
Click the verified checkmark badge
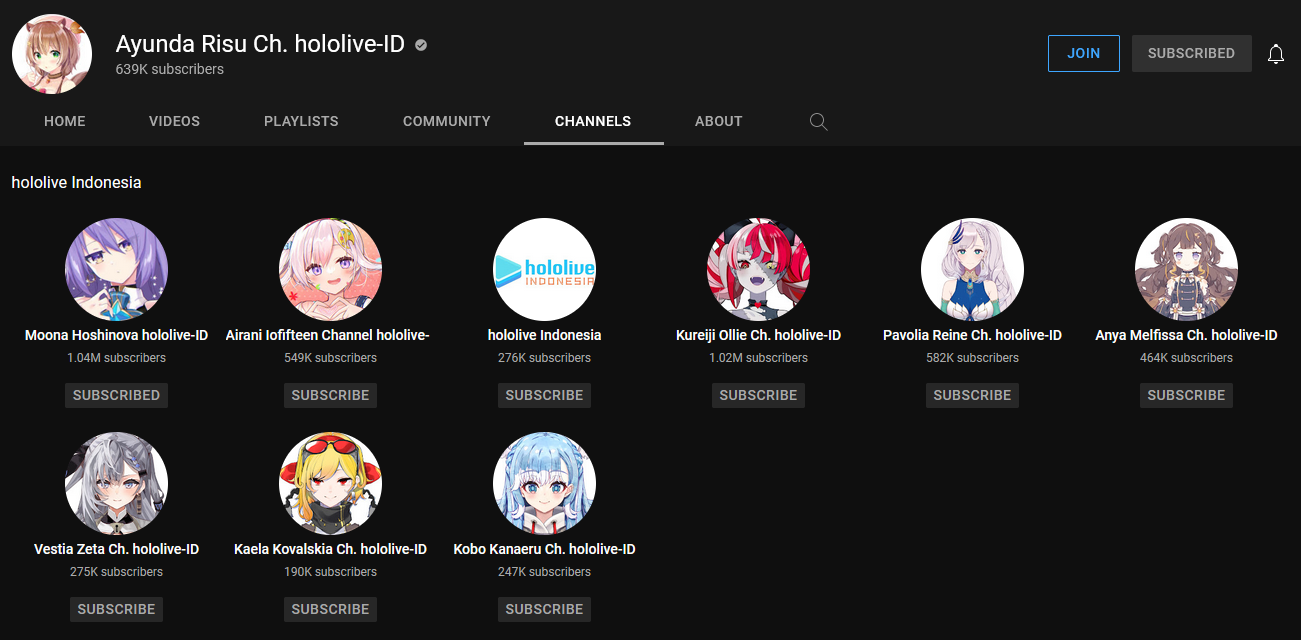tap(421, 45)
